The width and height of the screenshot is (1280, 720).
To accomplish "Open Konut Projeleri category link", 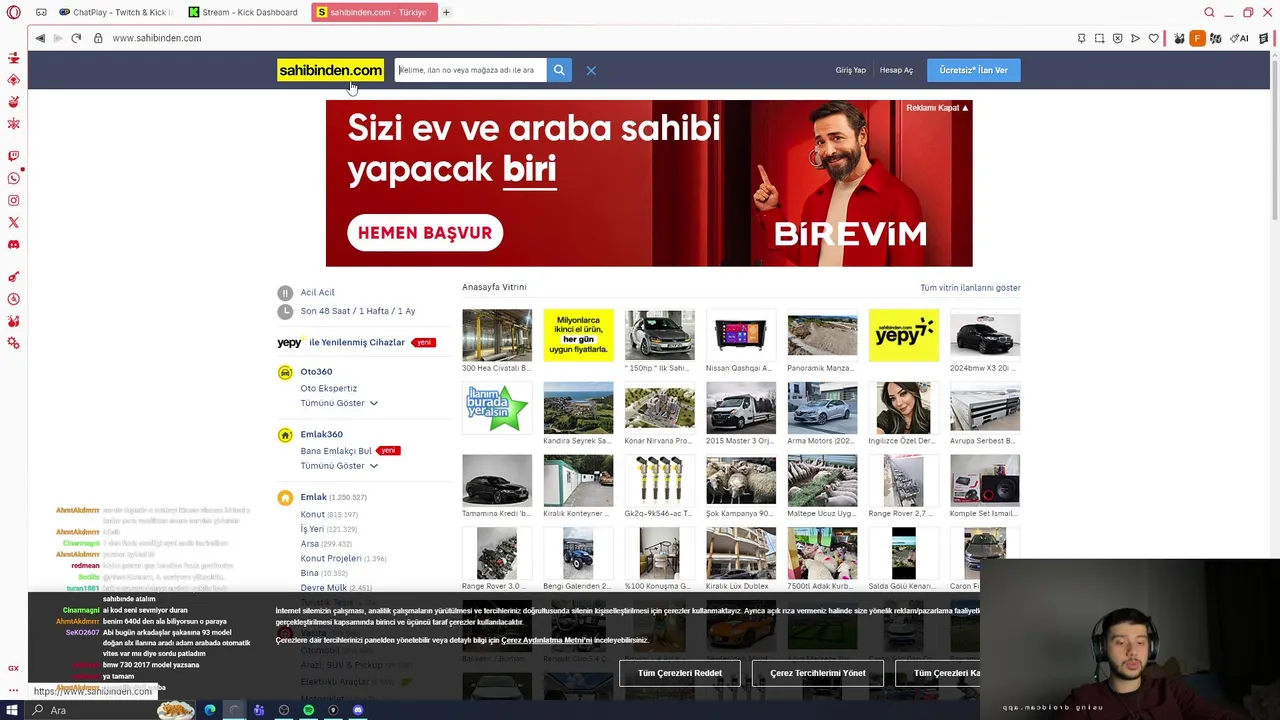I will 331,558.
